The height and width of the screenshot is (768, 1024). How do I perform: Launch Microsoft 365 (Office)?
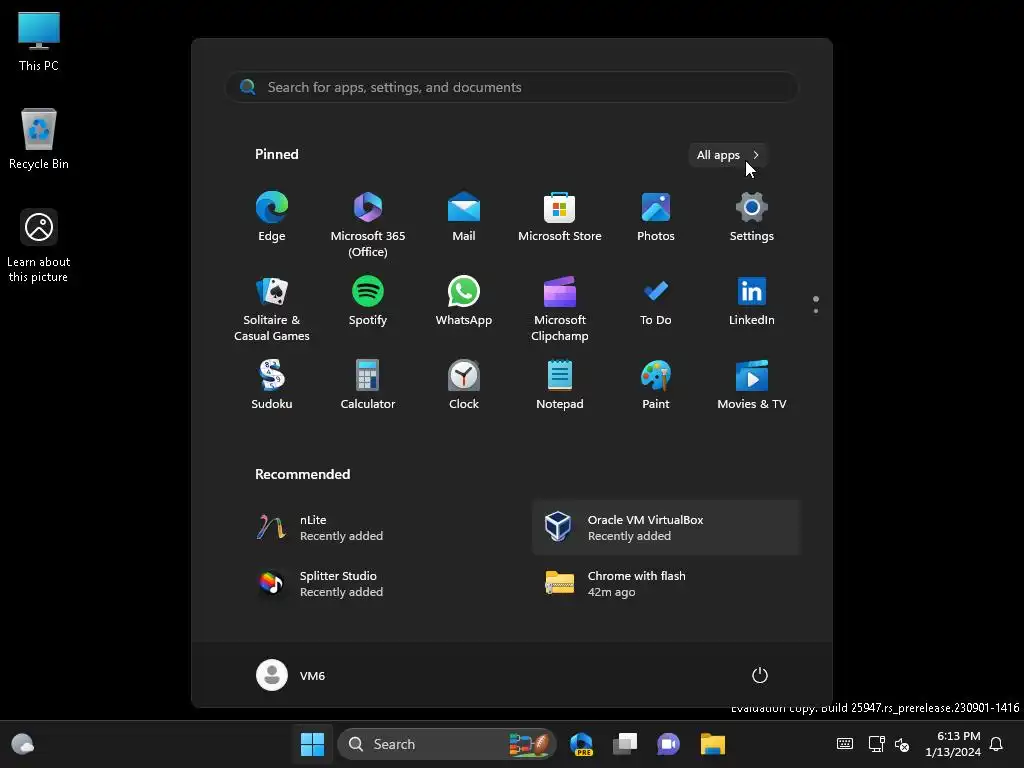tap(368, 225)
